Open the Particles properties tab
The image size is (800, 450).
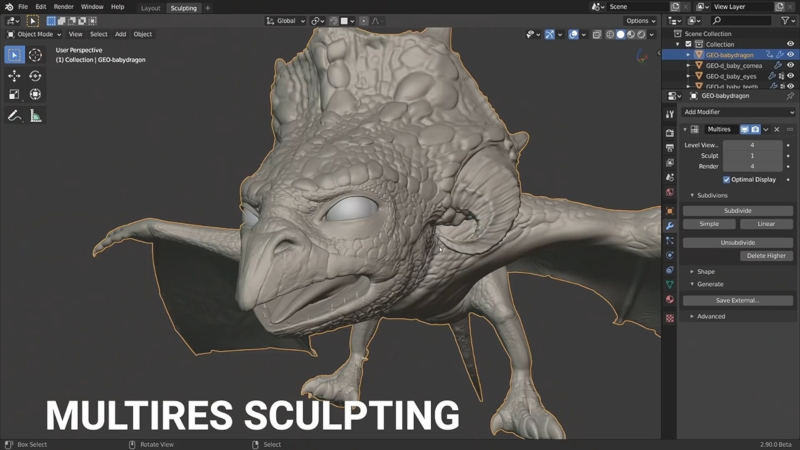point(670,240)
